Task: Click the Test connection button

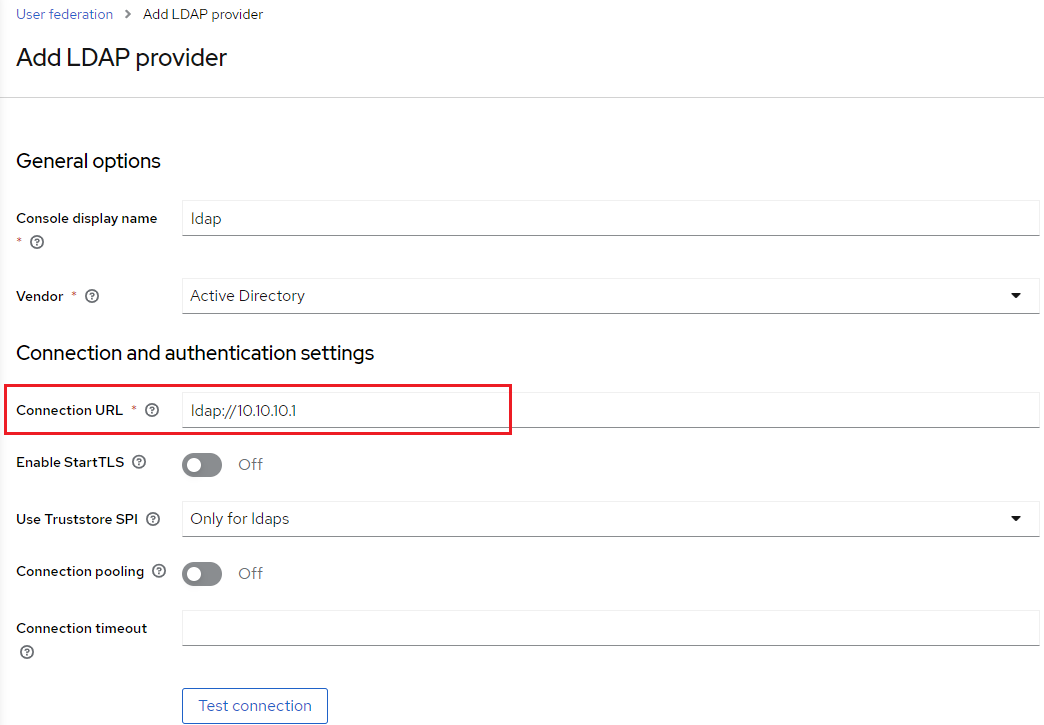Action: [255, 705]
